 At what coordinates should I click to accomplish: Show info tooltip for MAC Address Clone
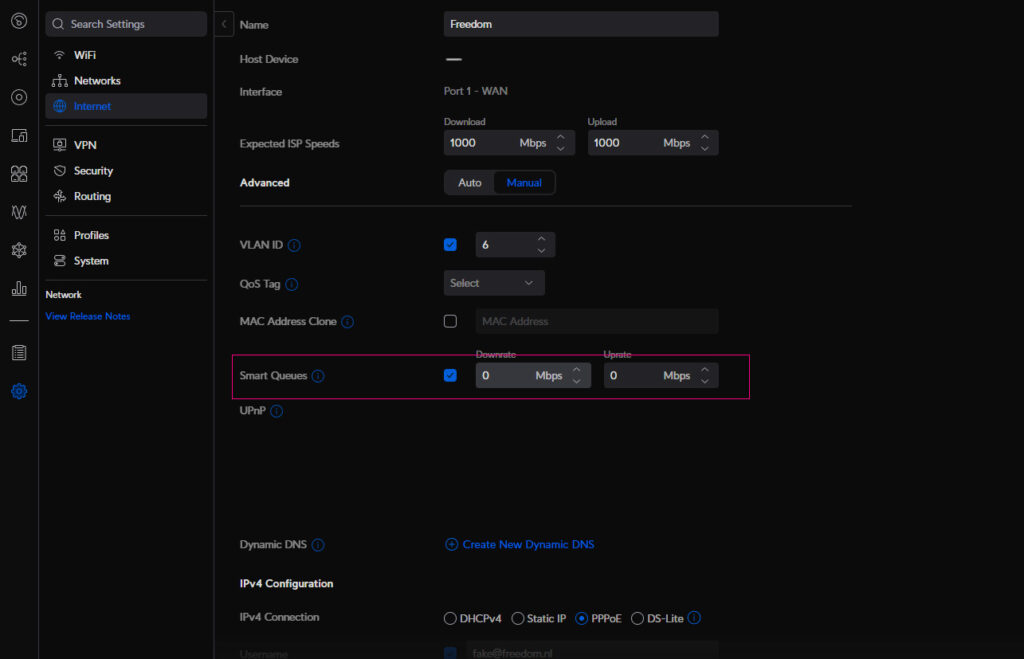[x=347, y=322]
